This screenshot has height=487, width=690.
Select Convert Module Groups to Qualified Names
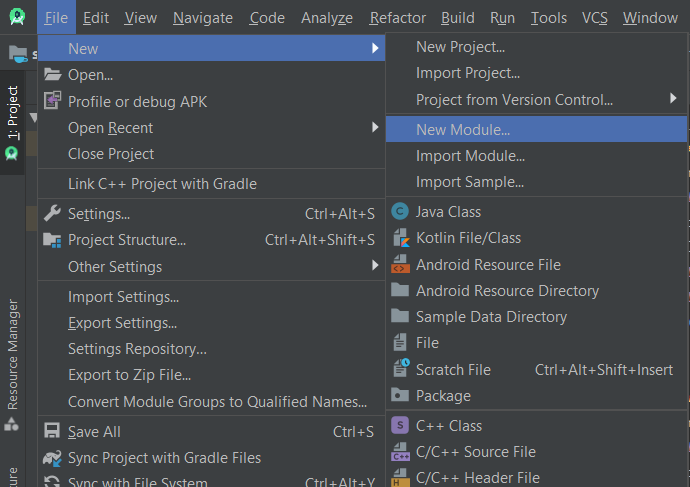tap(211, 401)
